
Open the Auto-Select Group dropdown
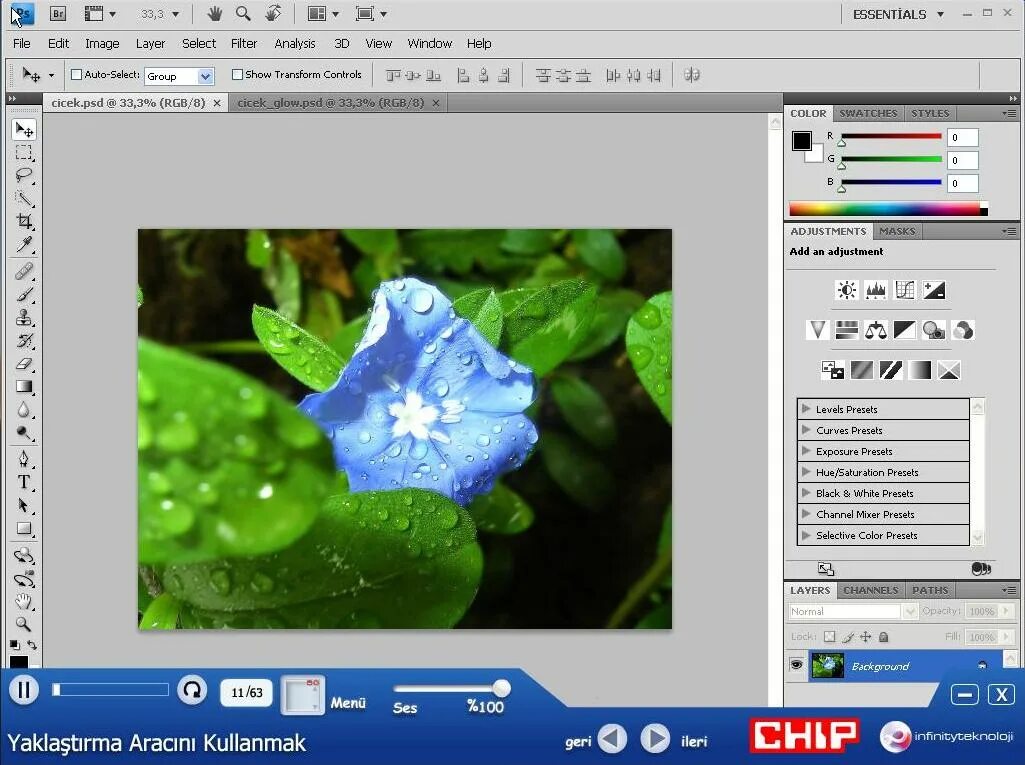205,76
